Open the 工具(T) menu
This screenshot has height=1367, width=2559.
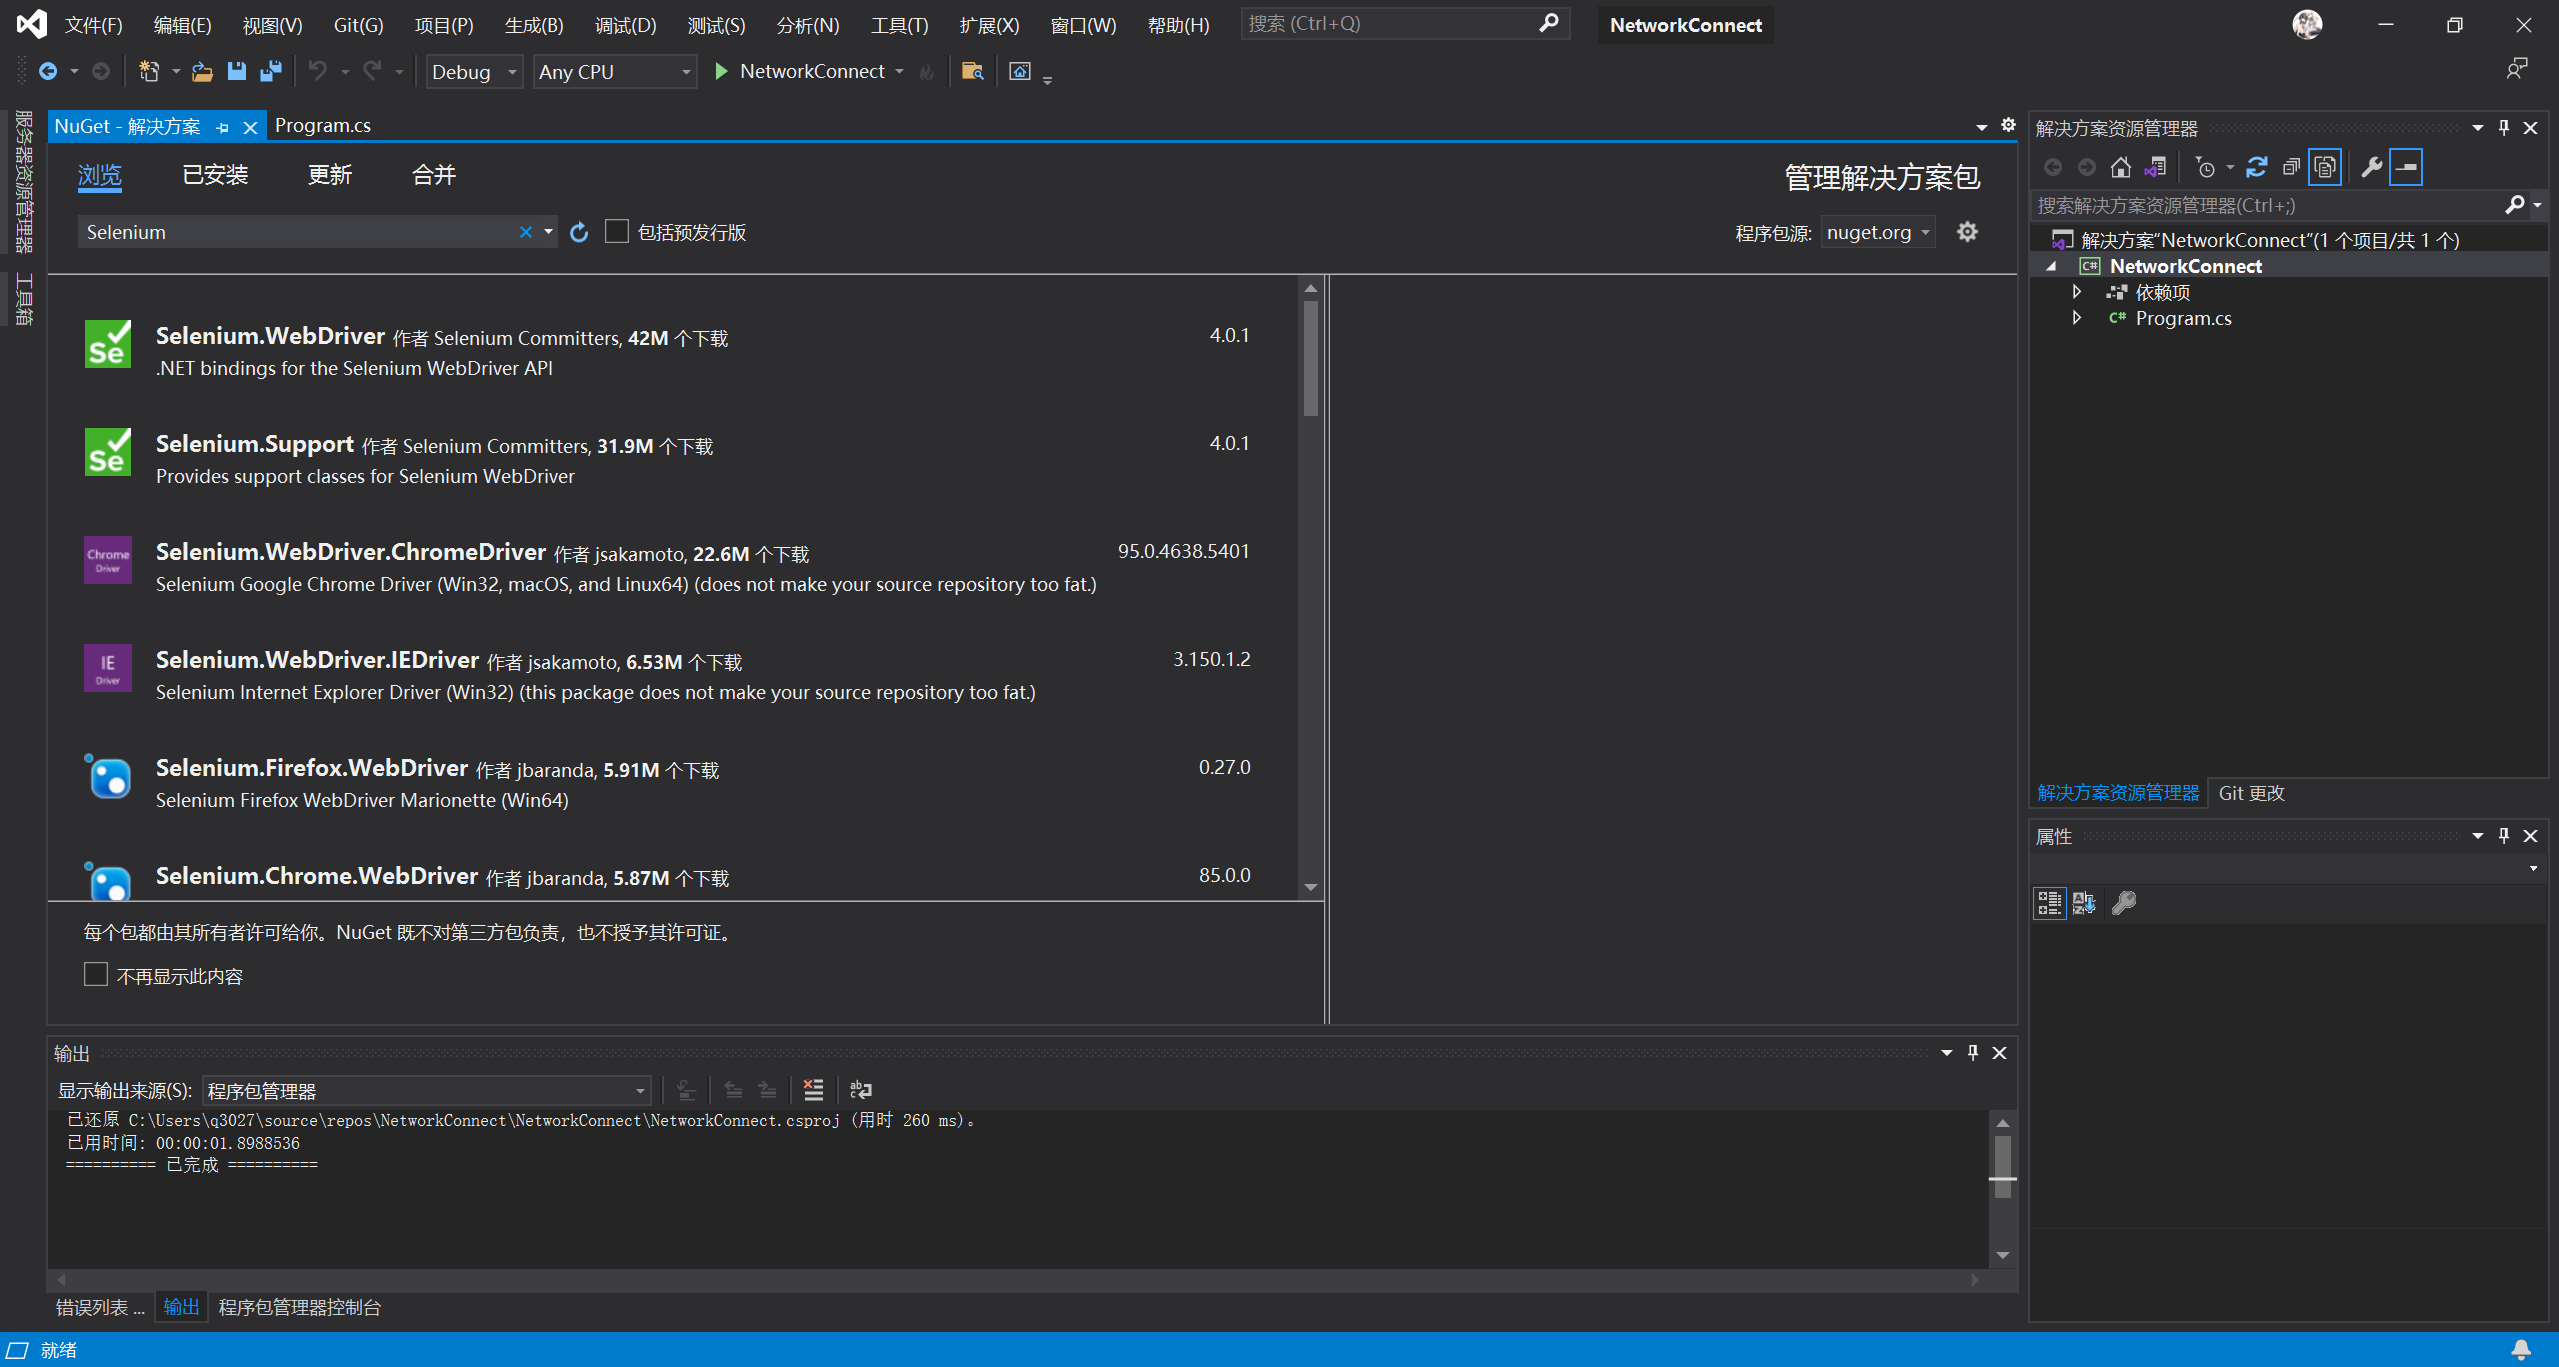coord(898,25)
